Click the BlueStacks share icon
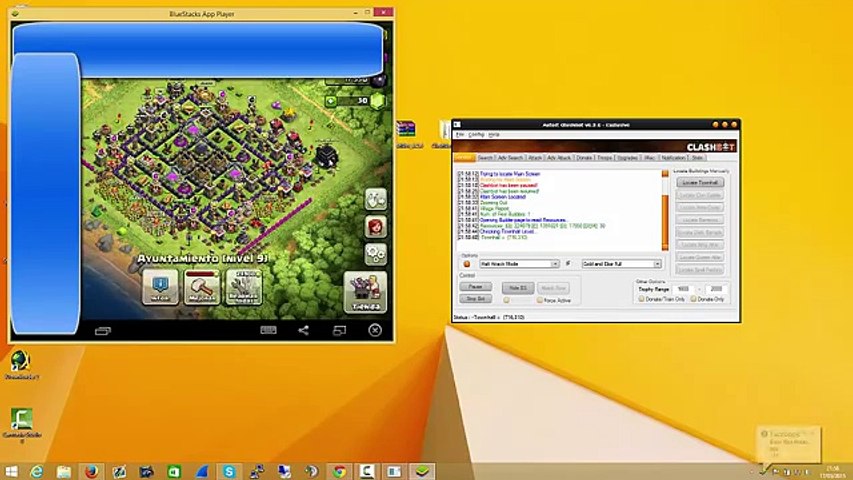 (304, 330)
